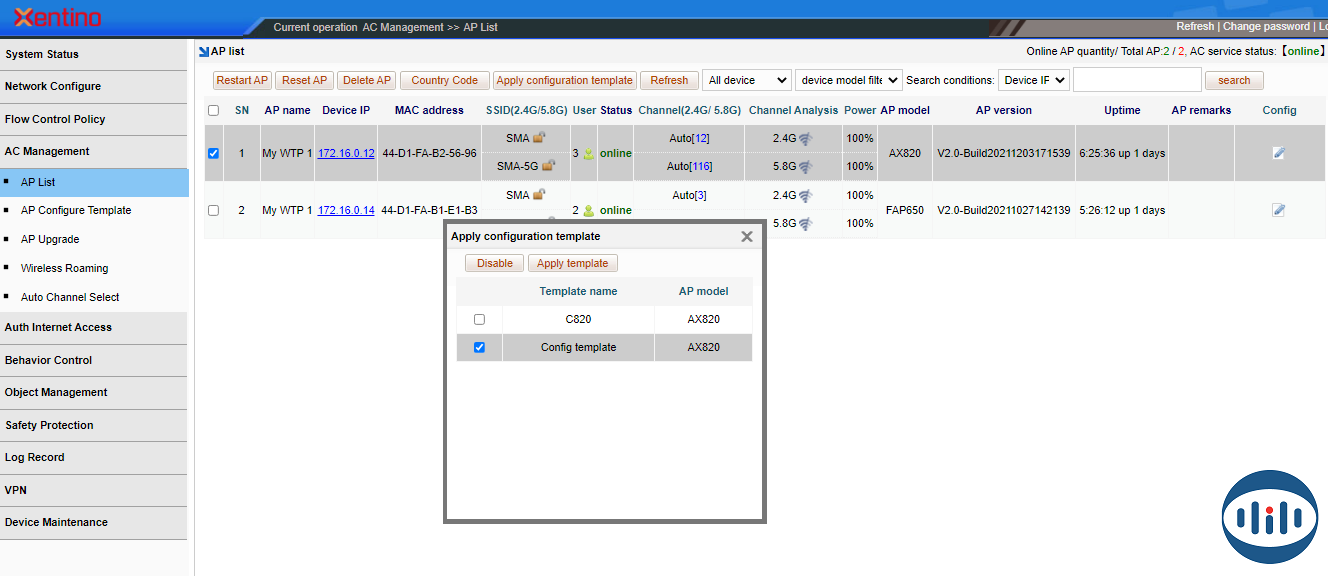Check the C820 template checkbox
Viewport: 1328px width, 576px height.
click(x=479, y=320)
